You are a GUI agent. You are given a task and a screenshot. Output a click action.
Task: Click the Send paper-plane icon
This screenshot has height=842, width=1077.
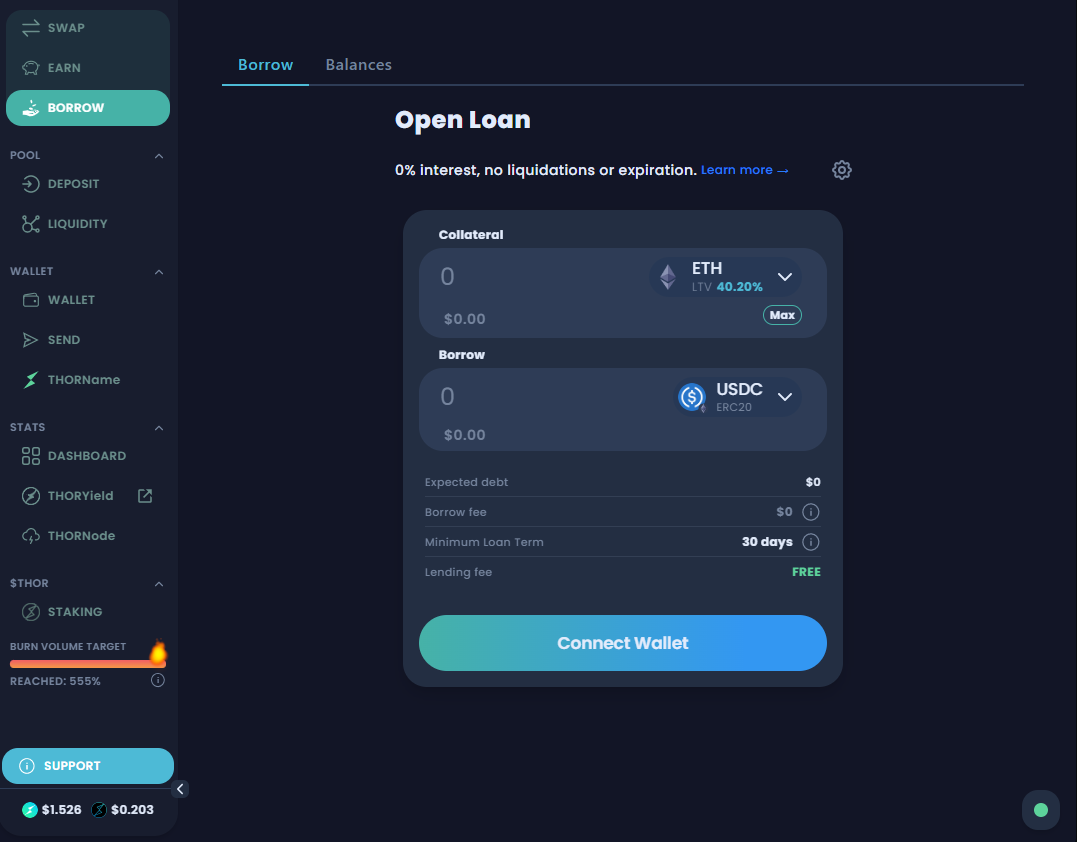click(x=30, y=340)
